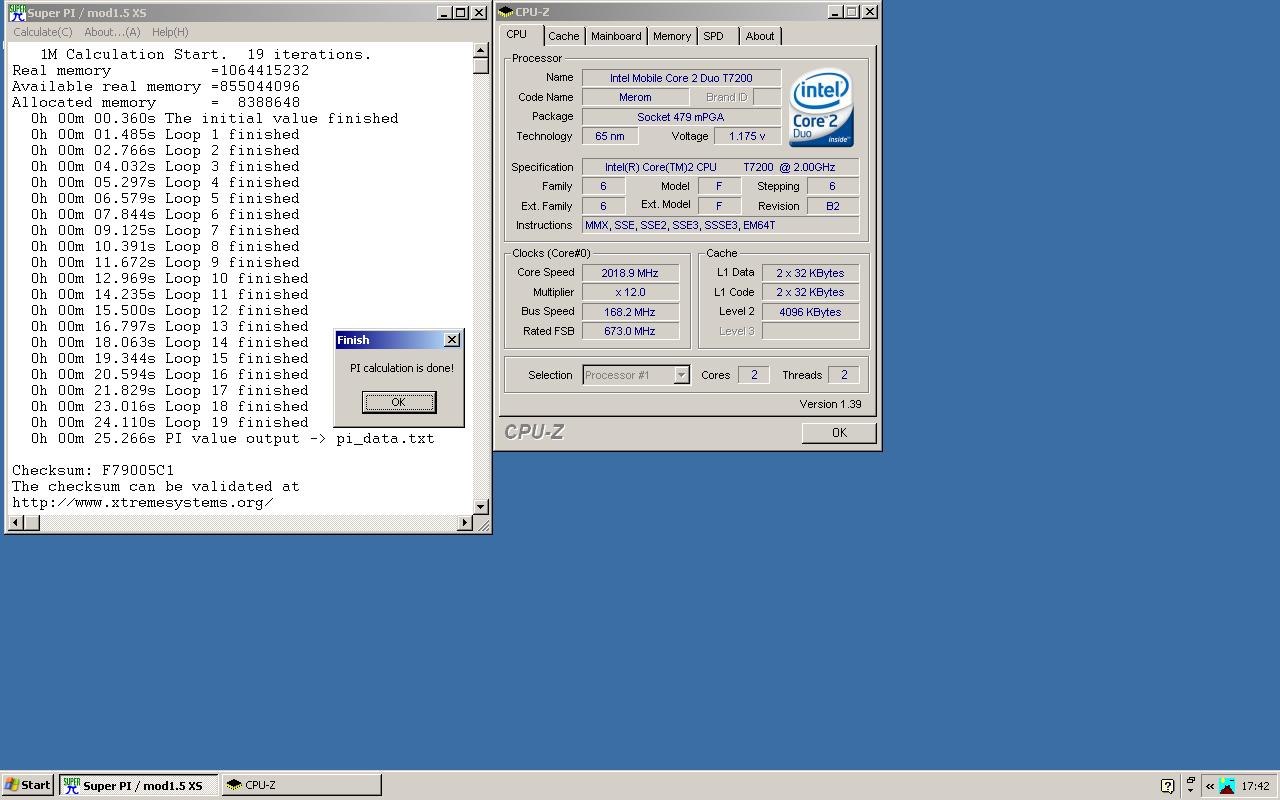1280x800 pixels.
Task: Click the Stepping field showing 6
Action: pyautogui.click(x=832, y=186)
